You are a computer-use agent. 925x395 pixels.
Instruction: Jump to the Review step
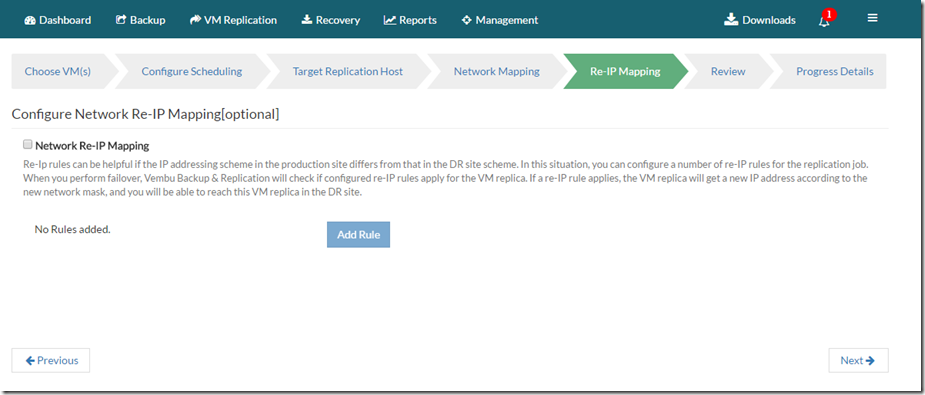click(x=728, y=71)
